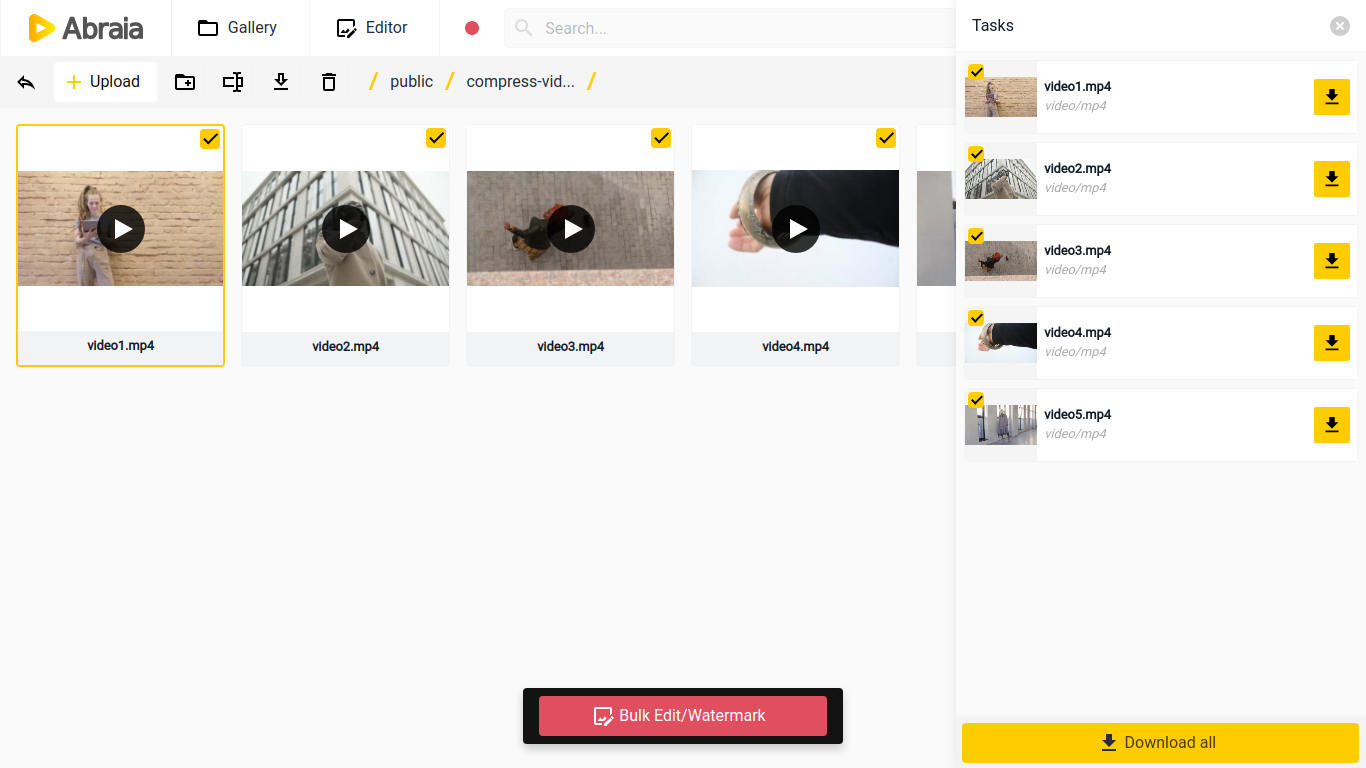Select the create new folder icon
The width and height of the screenshot is (1366, 768).
[x=185, y=82]
